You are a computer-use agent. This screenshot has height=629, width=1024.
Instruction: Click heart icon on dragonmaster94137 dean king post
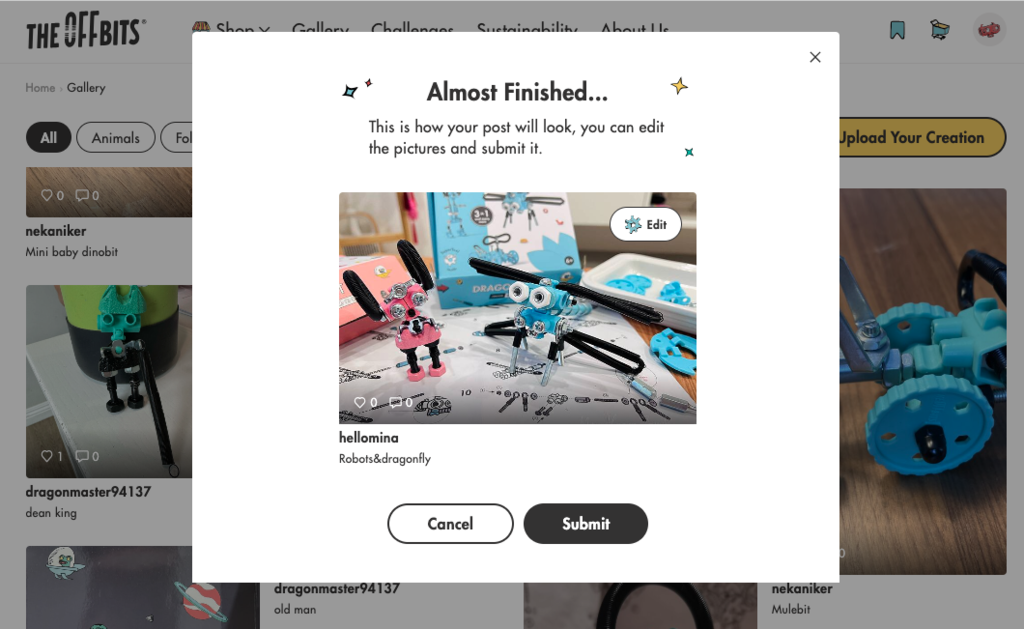coord(46,456)
